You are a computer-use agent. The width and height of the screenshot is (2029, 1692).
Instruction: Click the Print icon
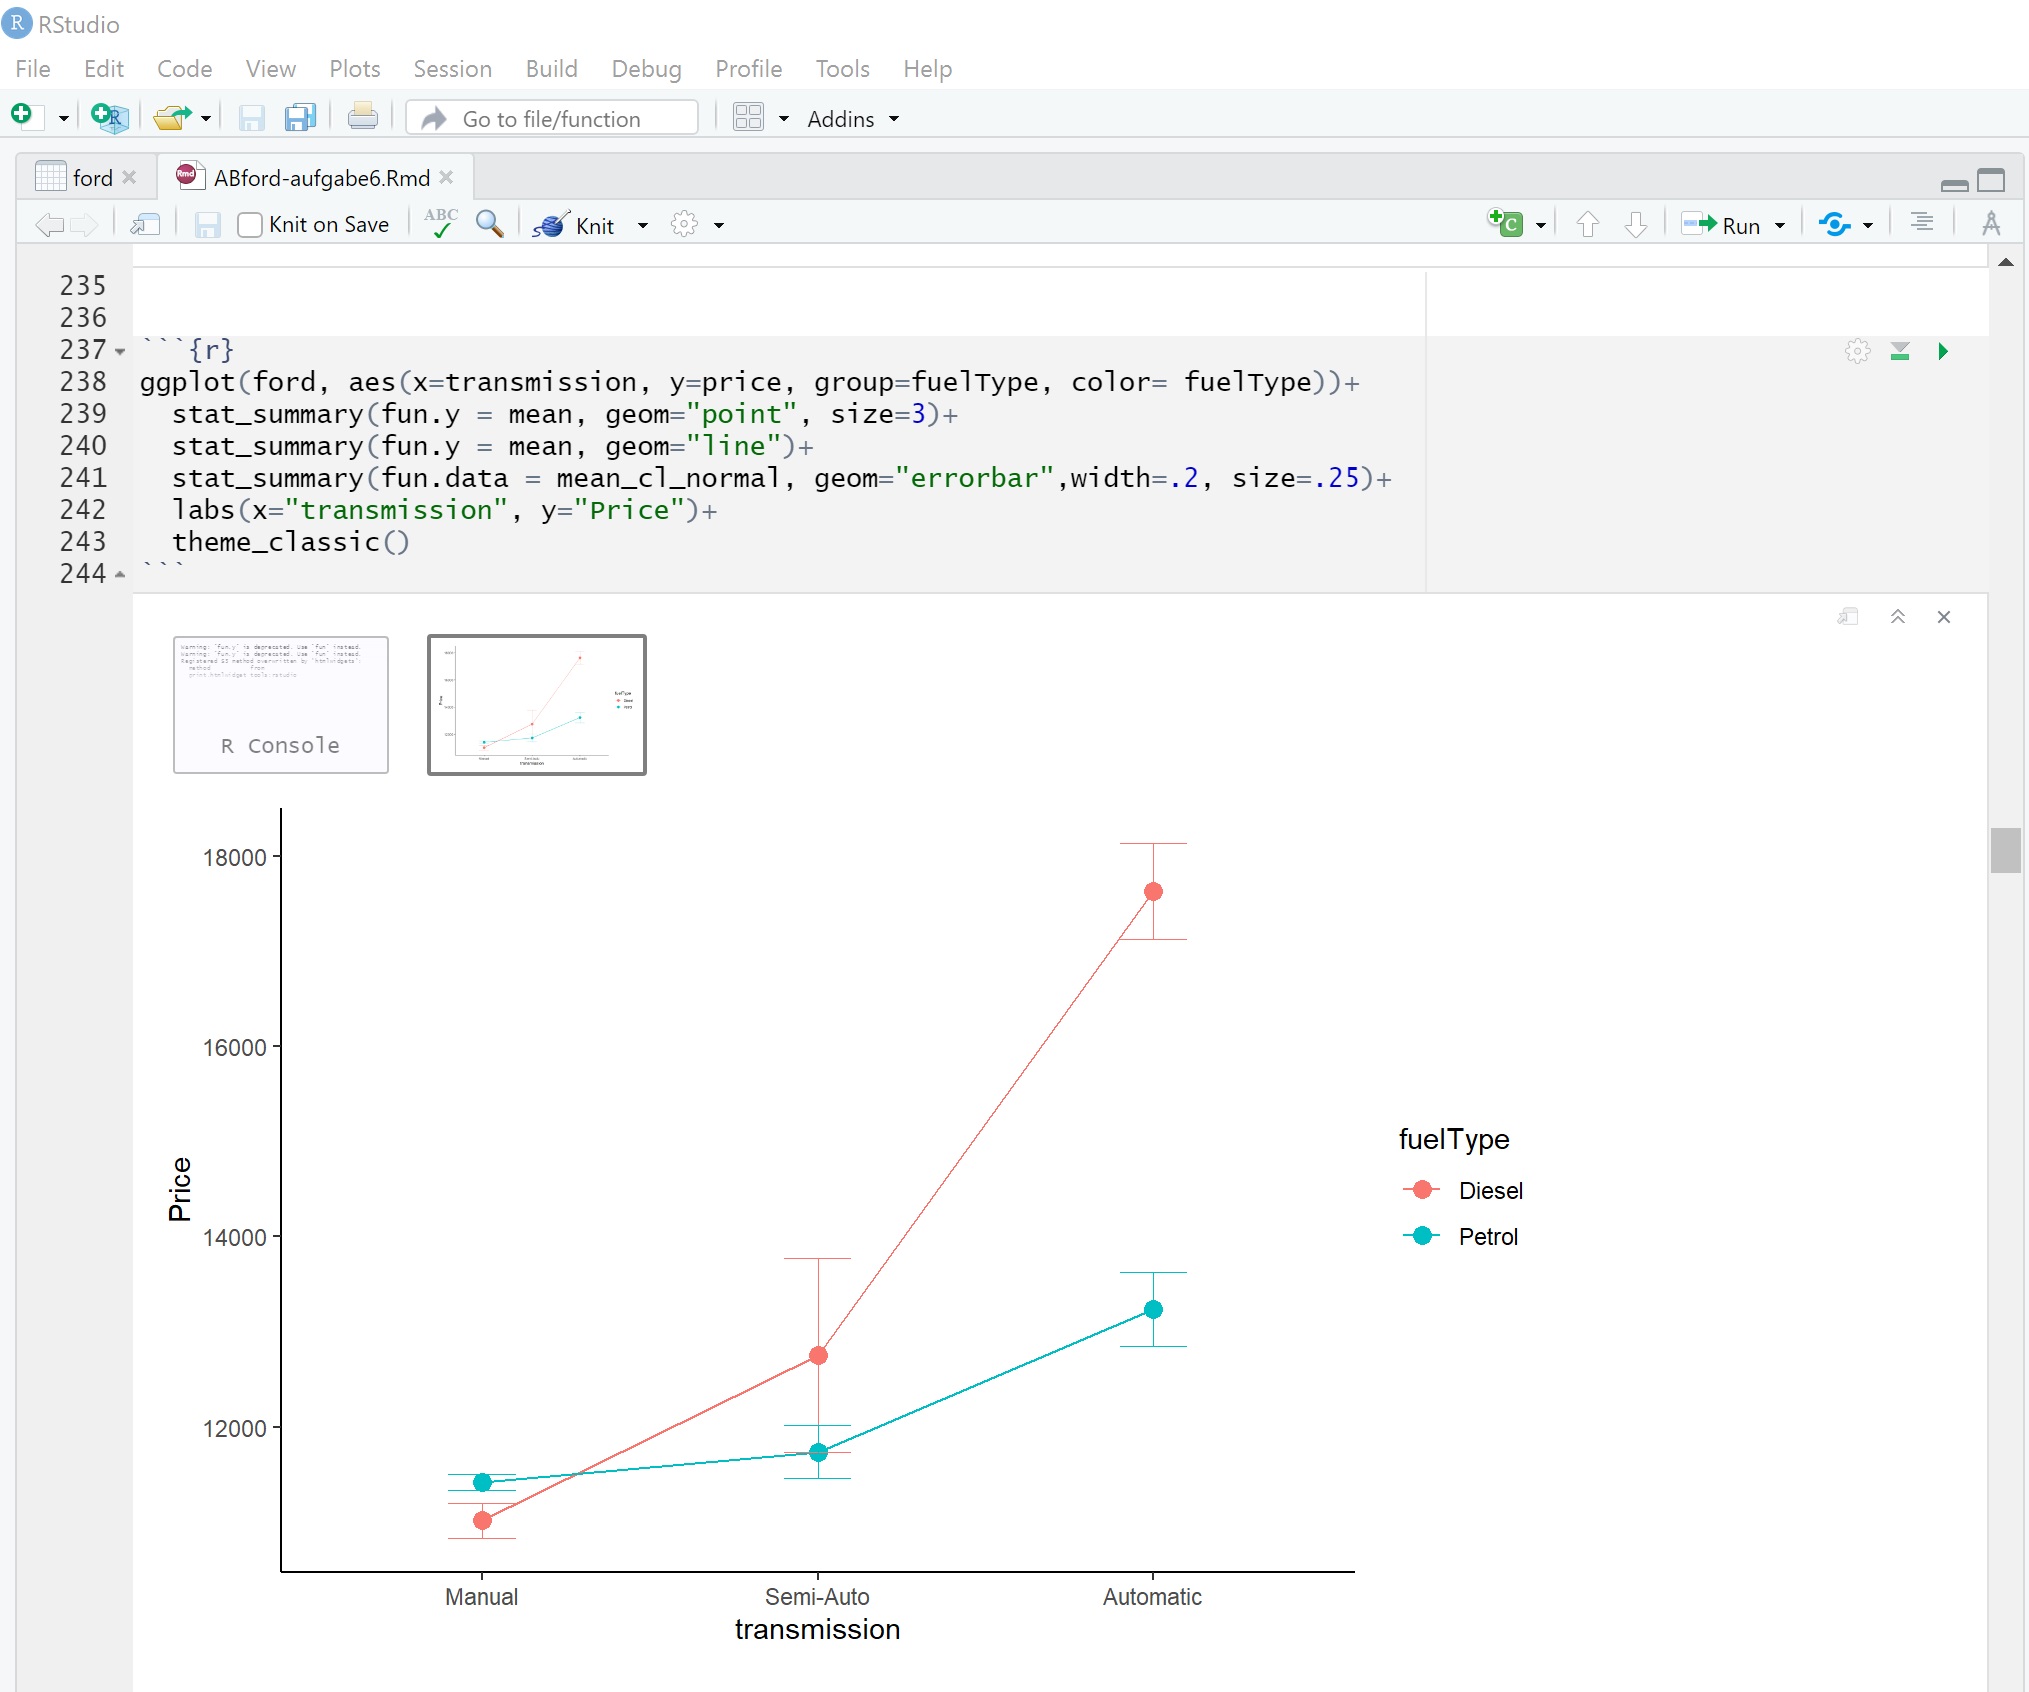click(x=362, y=118)
